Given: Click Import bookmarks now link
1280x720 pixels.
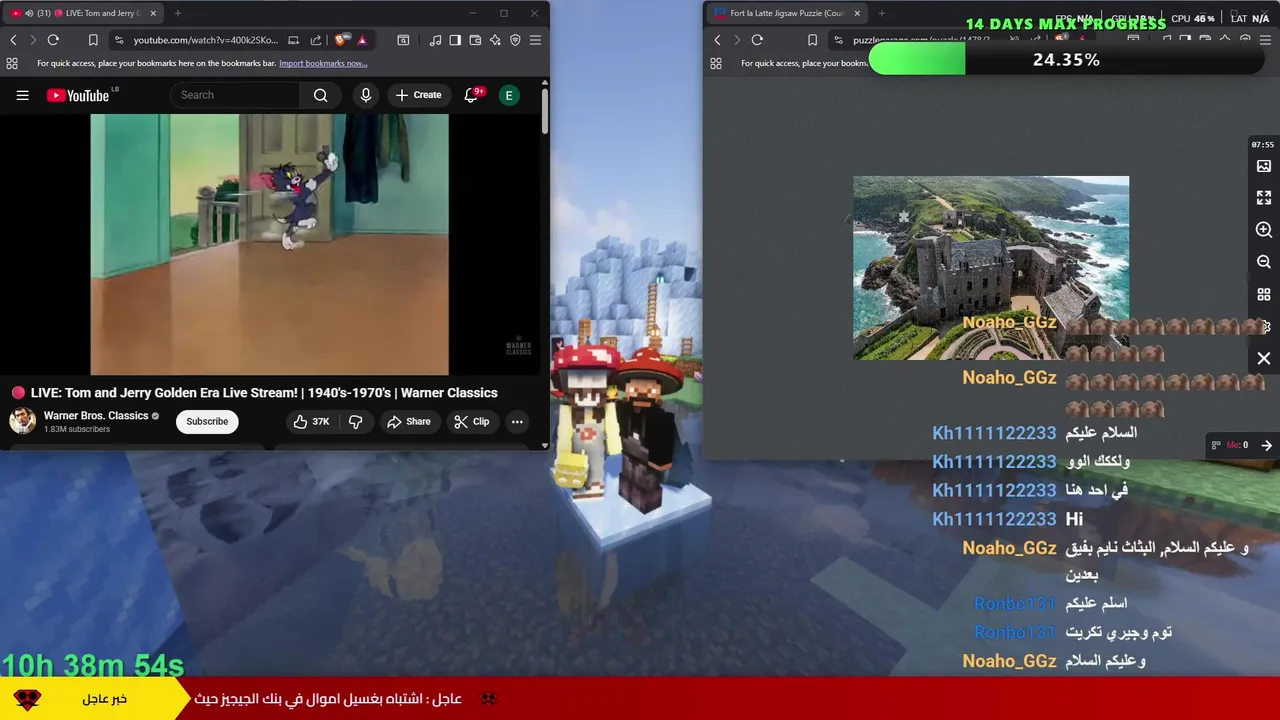Looking at the screenshot, I should pos(323,63).
